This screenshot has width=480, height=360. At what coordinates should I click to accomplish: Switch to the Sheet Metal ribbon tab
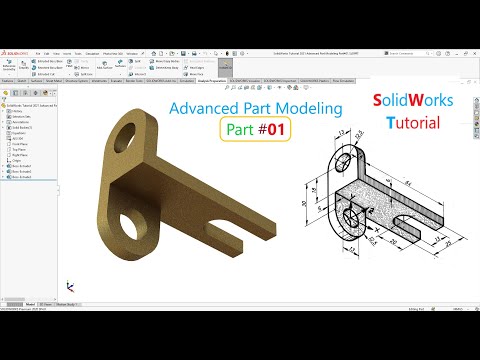tap(54, 81)
